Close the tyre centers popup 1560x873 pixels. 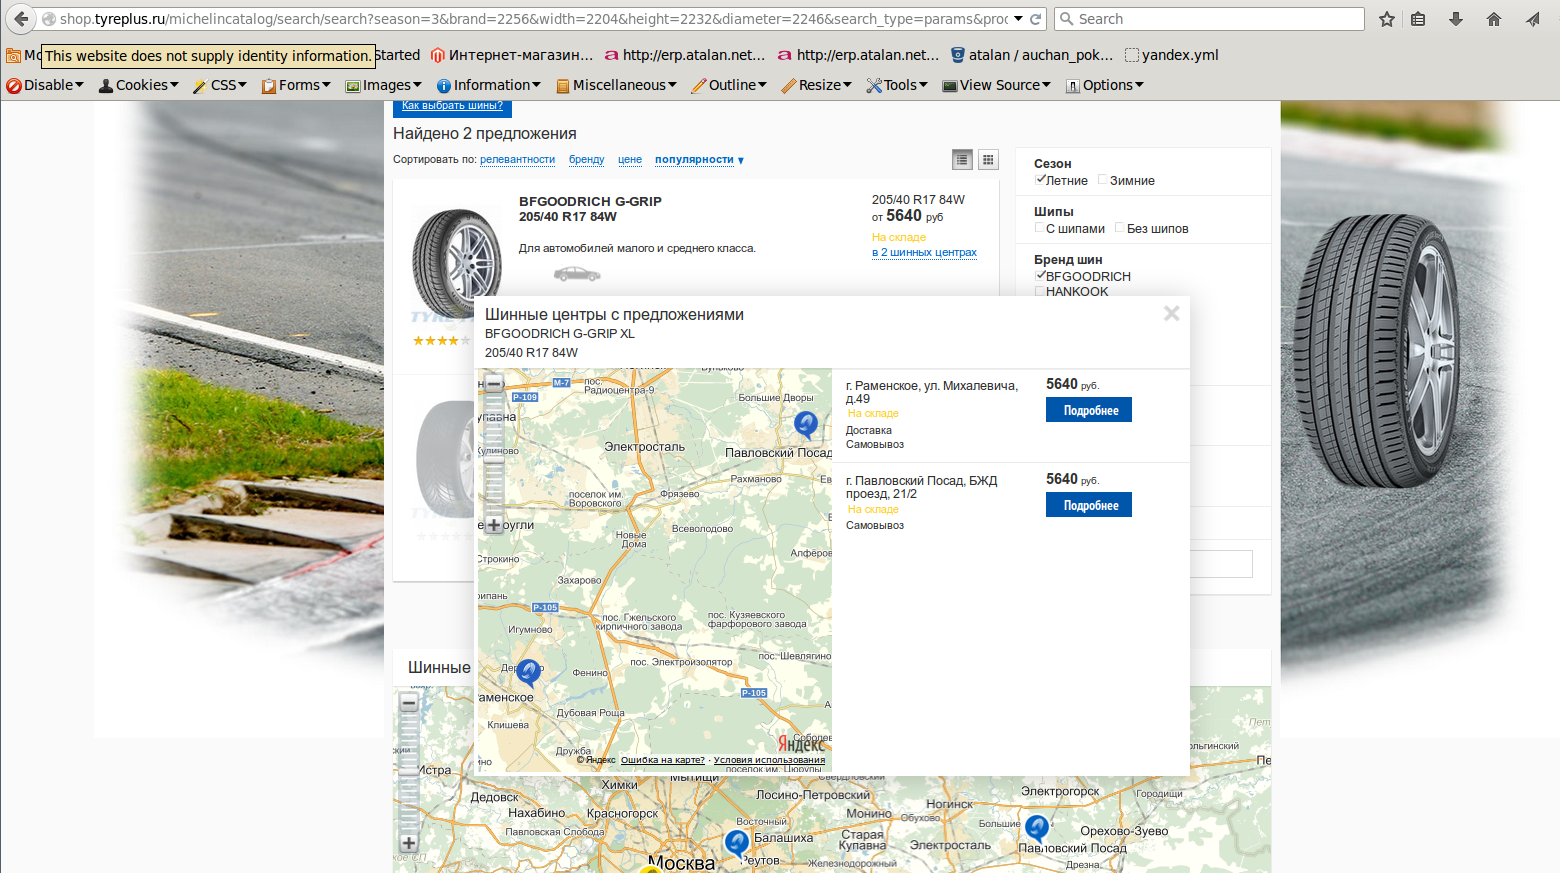click(1172, 314)
